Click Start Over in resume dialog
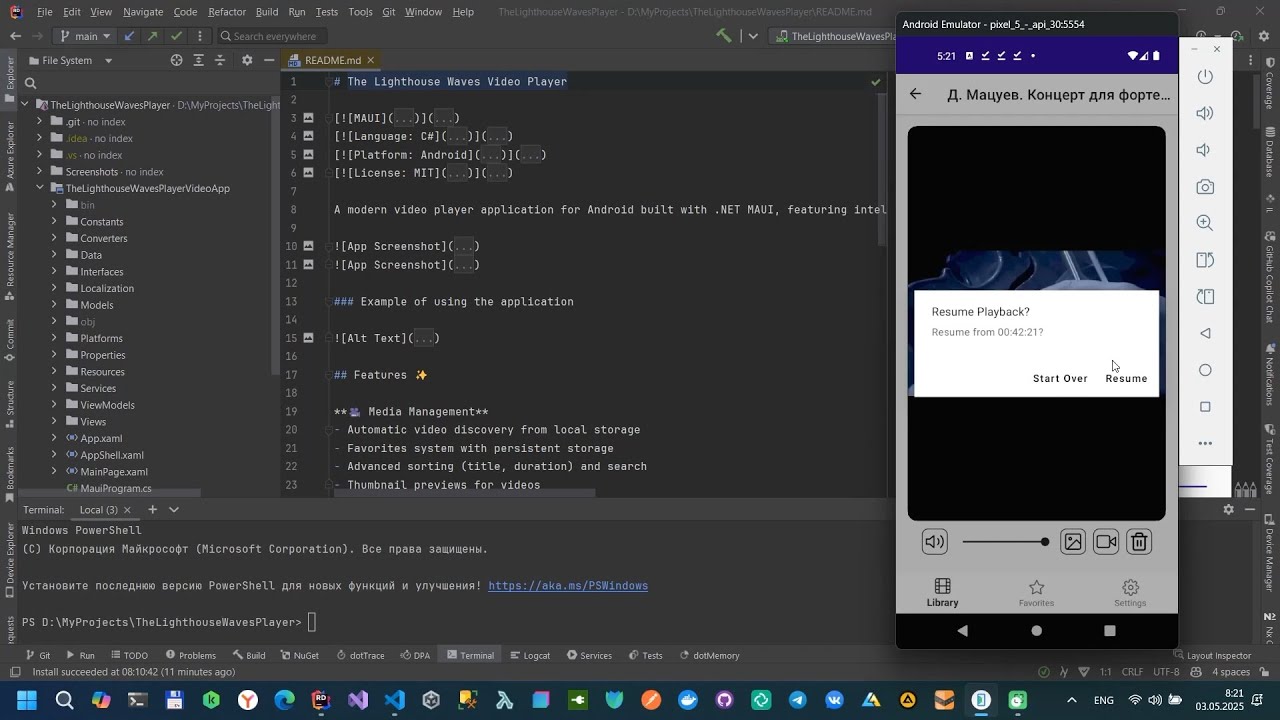Screen dimensions: 1280x720 (x=1060, y=379)
